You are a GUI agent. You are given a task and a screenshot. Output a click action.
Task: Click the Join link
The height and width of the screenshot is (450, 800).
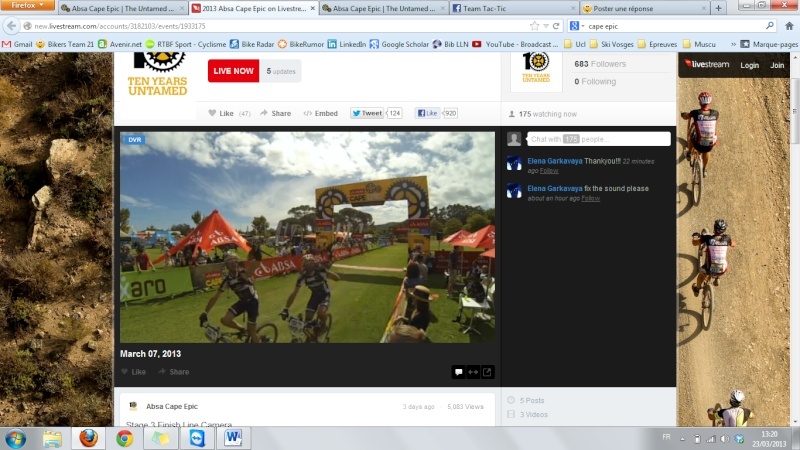coord(777,65)
